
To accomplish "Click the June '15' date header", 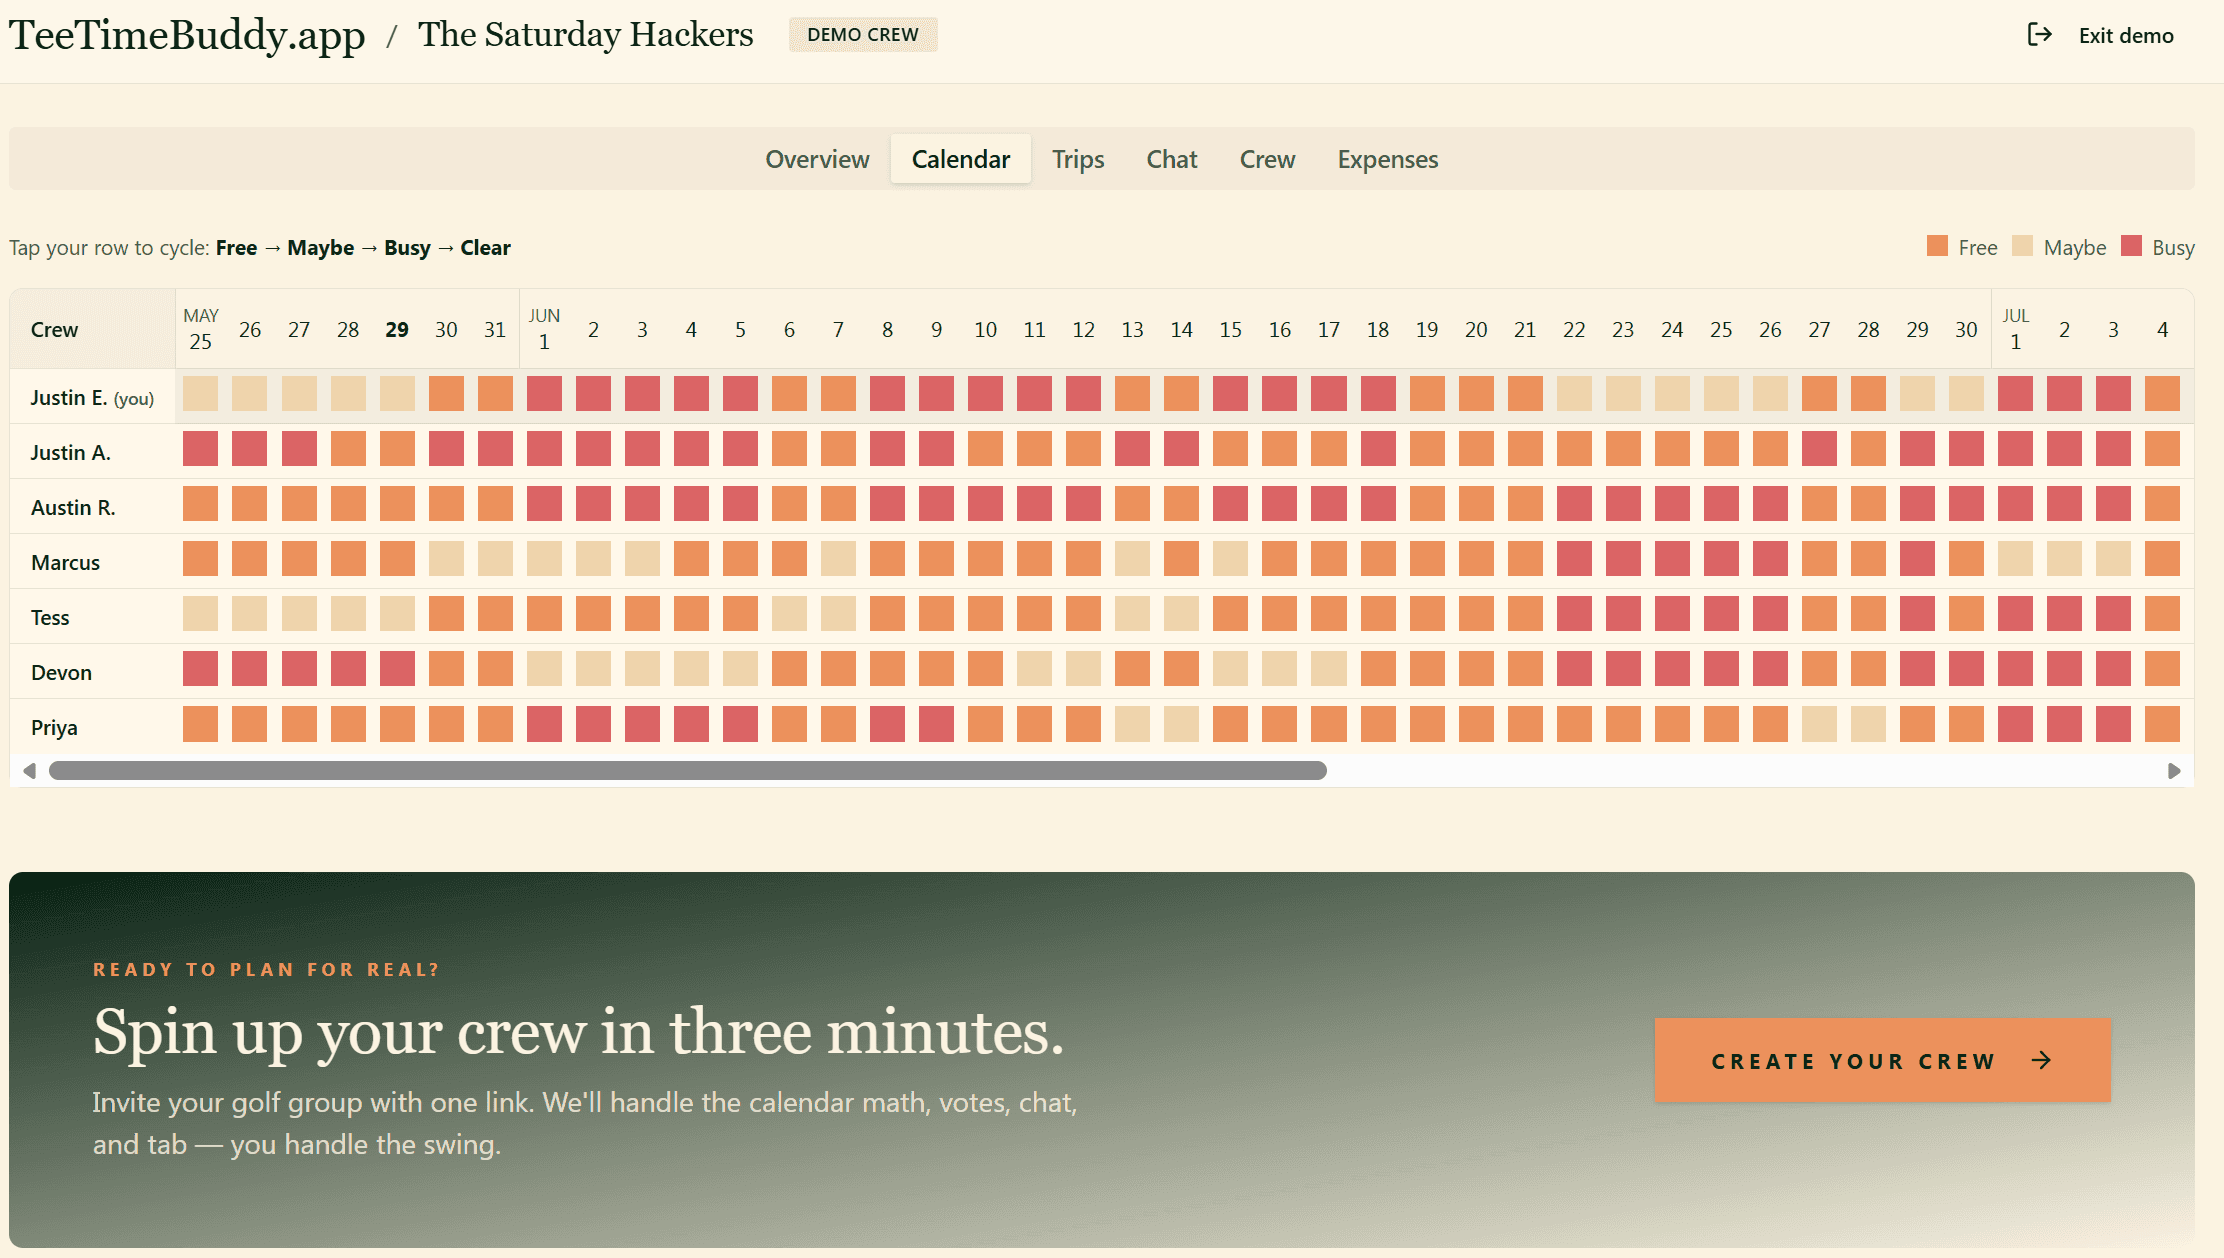I will (1230, 330).
